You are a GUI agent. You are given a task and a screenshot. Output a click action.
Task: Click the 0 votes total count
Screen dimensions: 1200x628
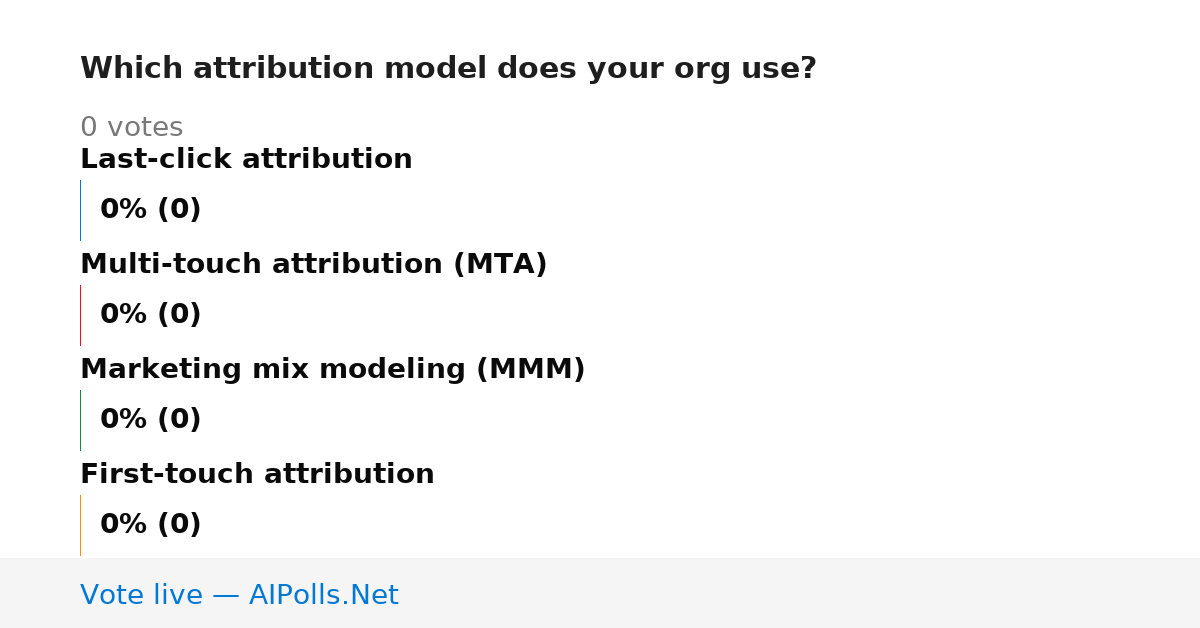(131, 127)
